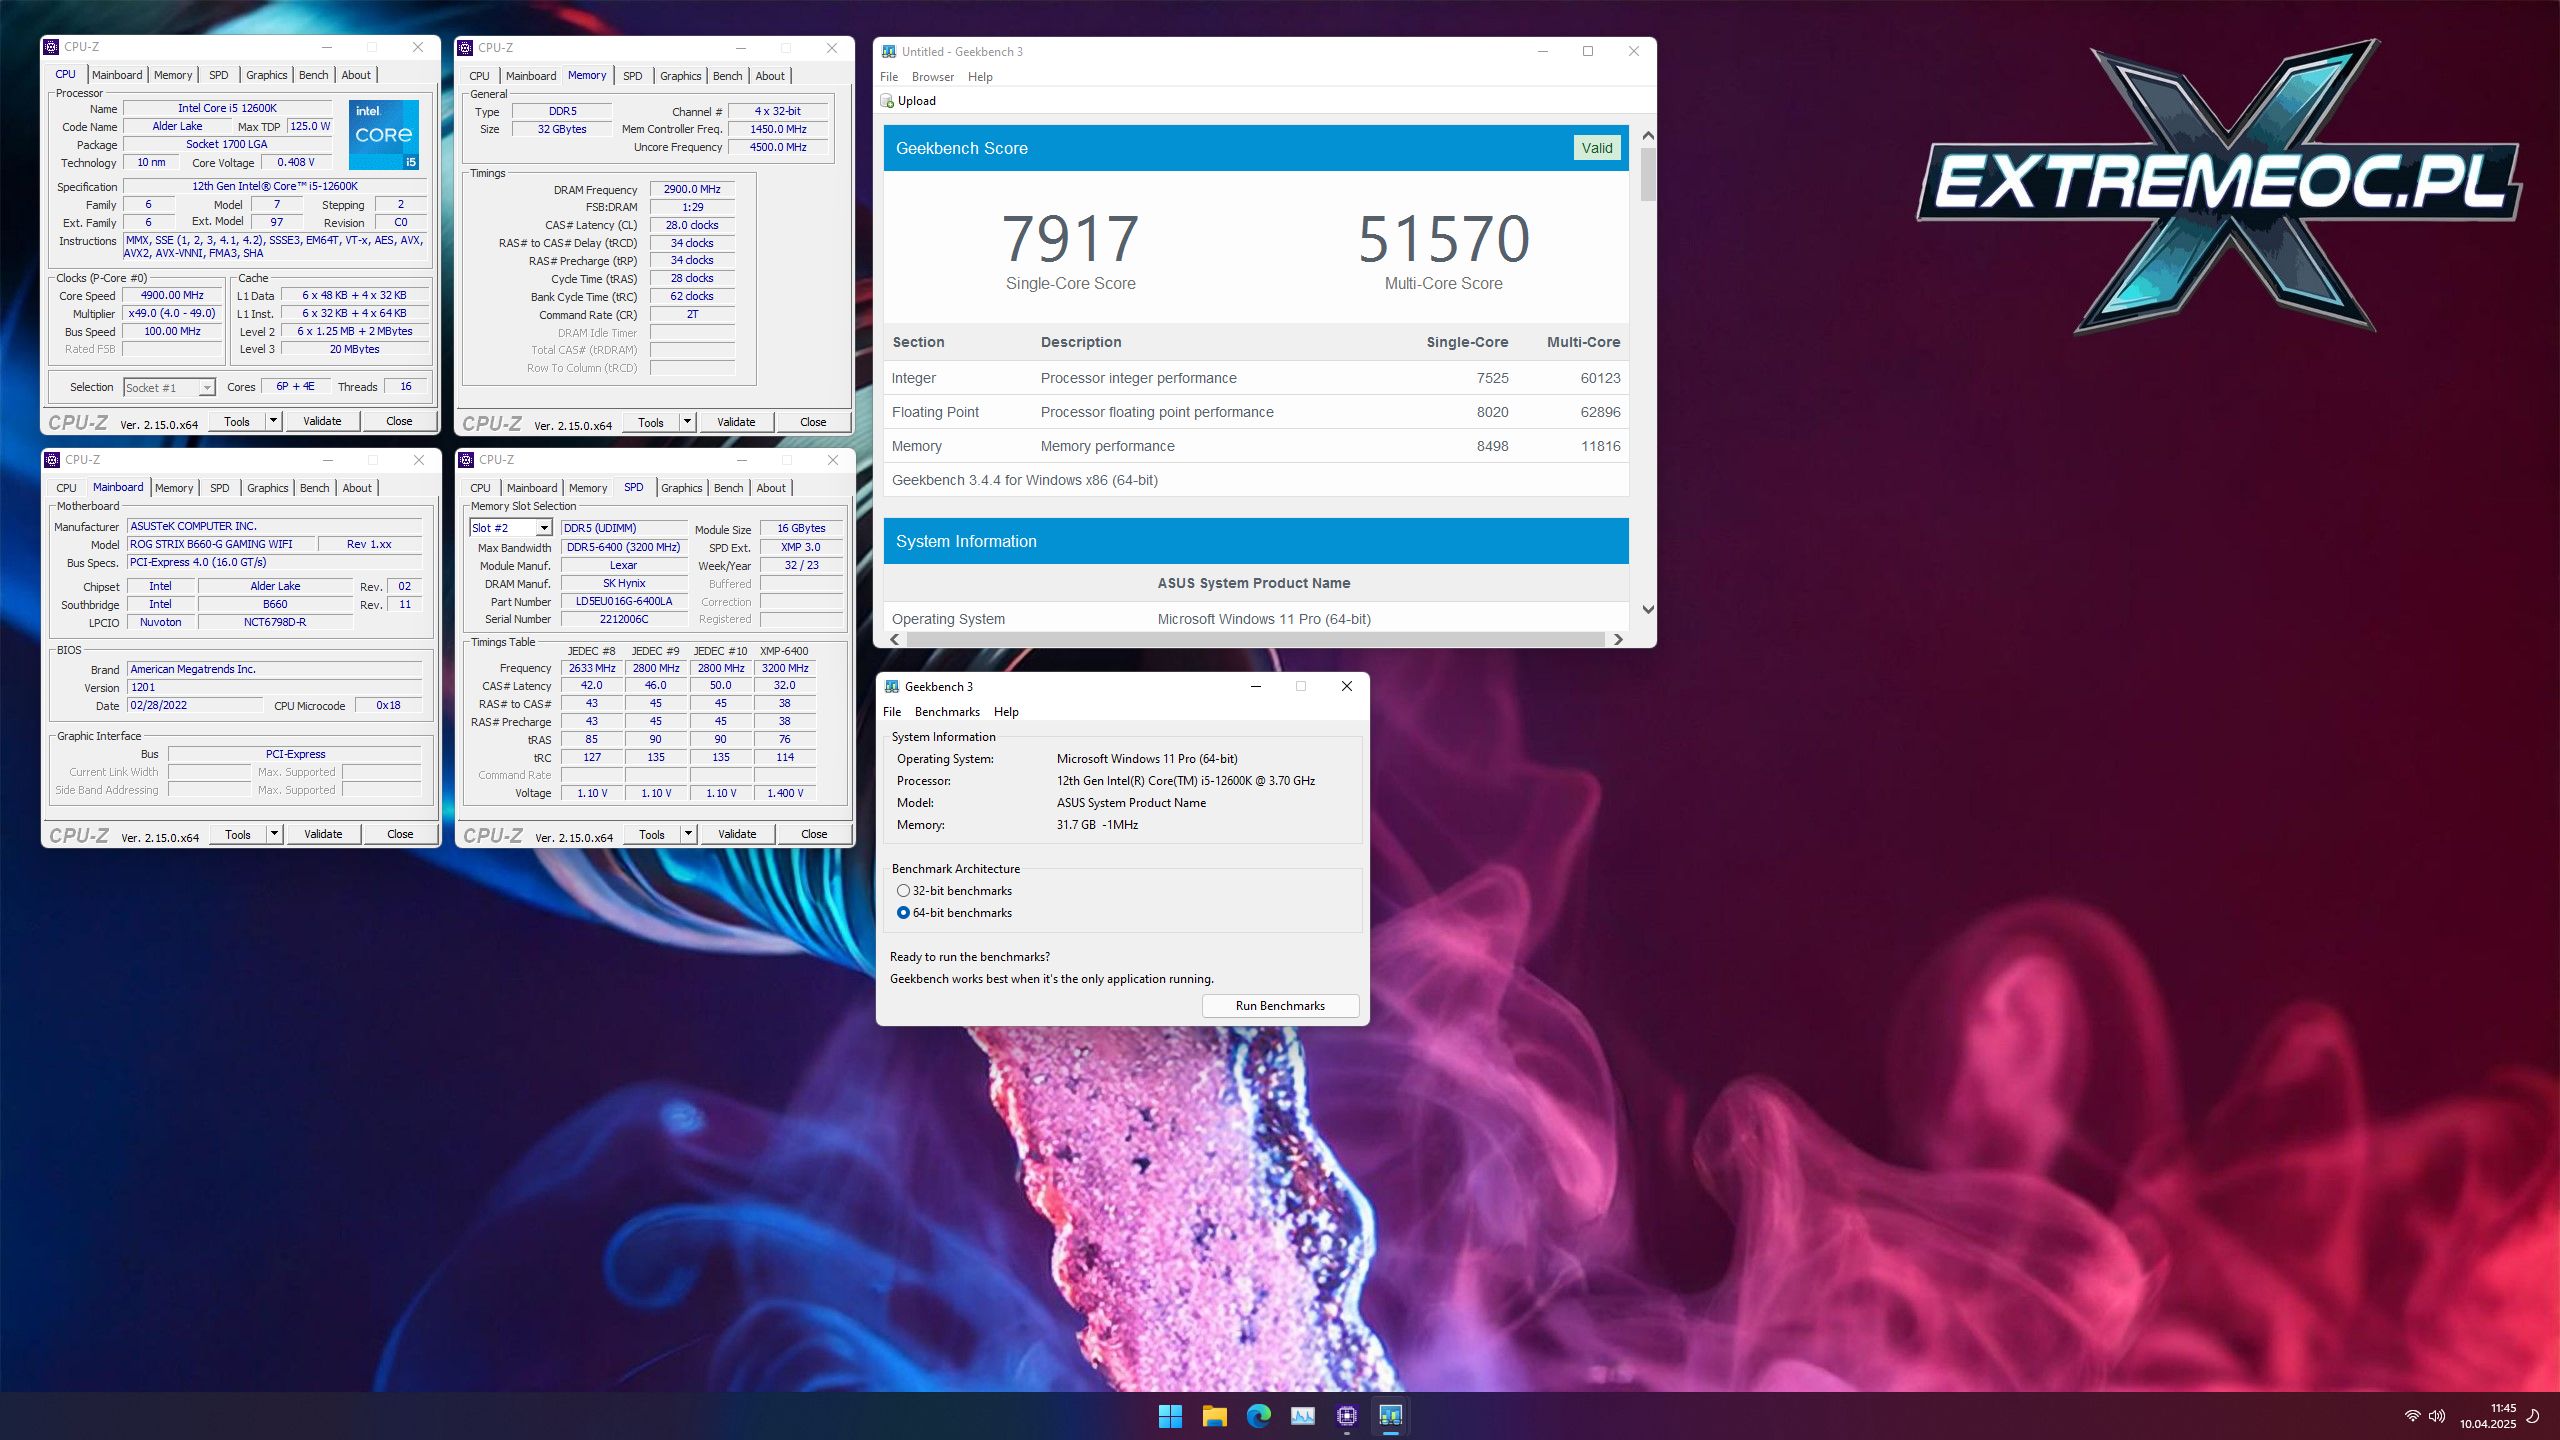2560x1440 pixels.
Task: Click the Memory performance row
Action: pos(1256,446)
